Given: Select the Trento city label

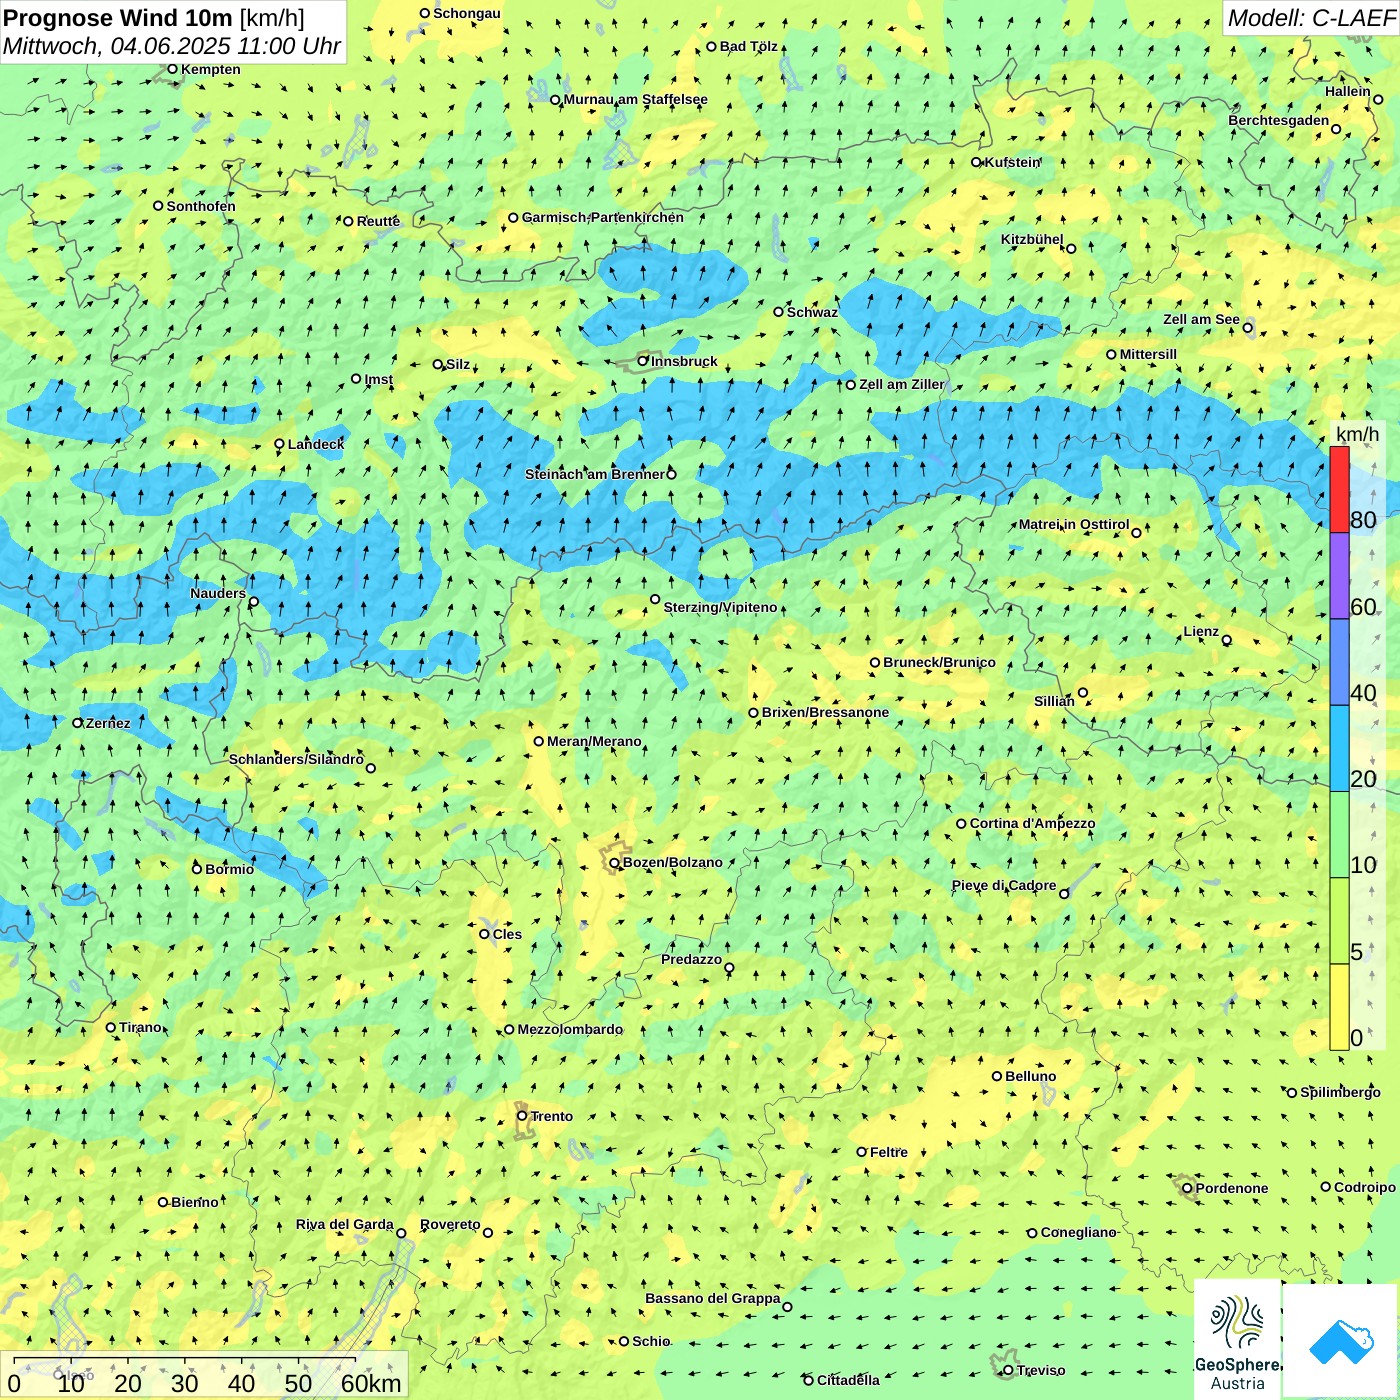Looking at the screenshot, I should point(552,1116).
